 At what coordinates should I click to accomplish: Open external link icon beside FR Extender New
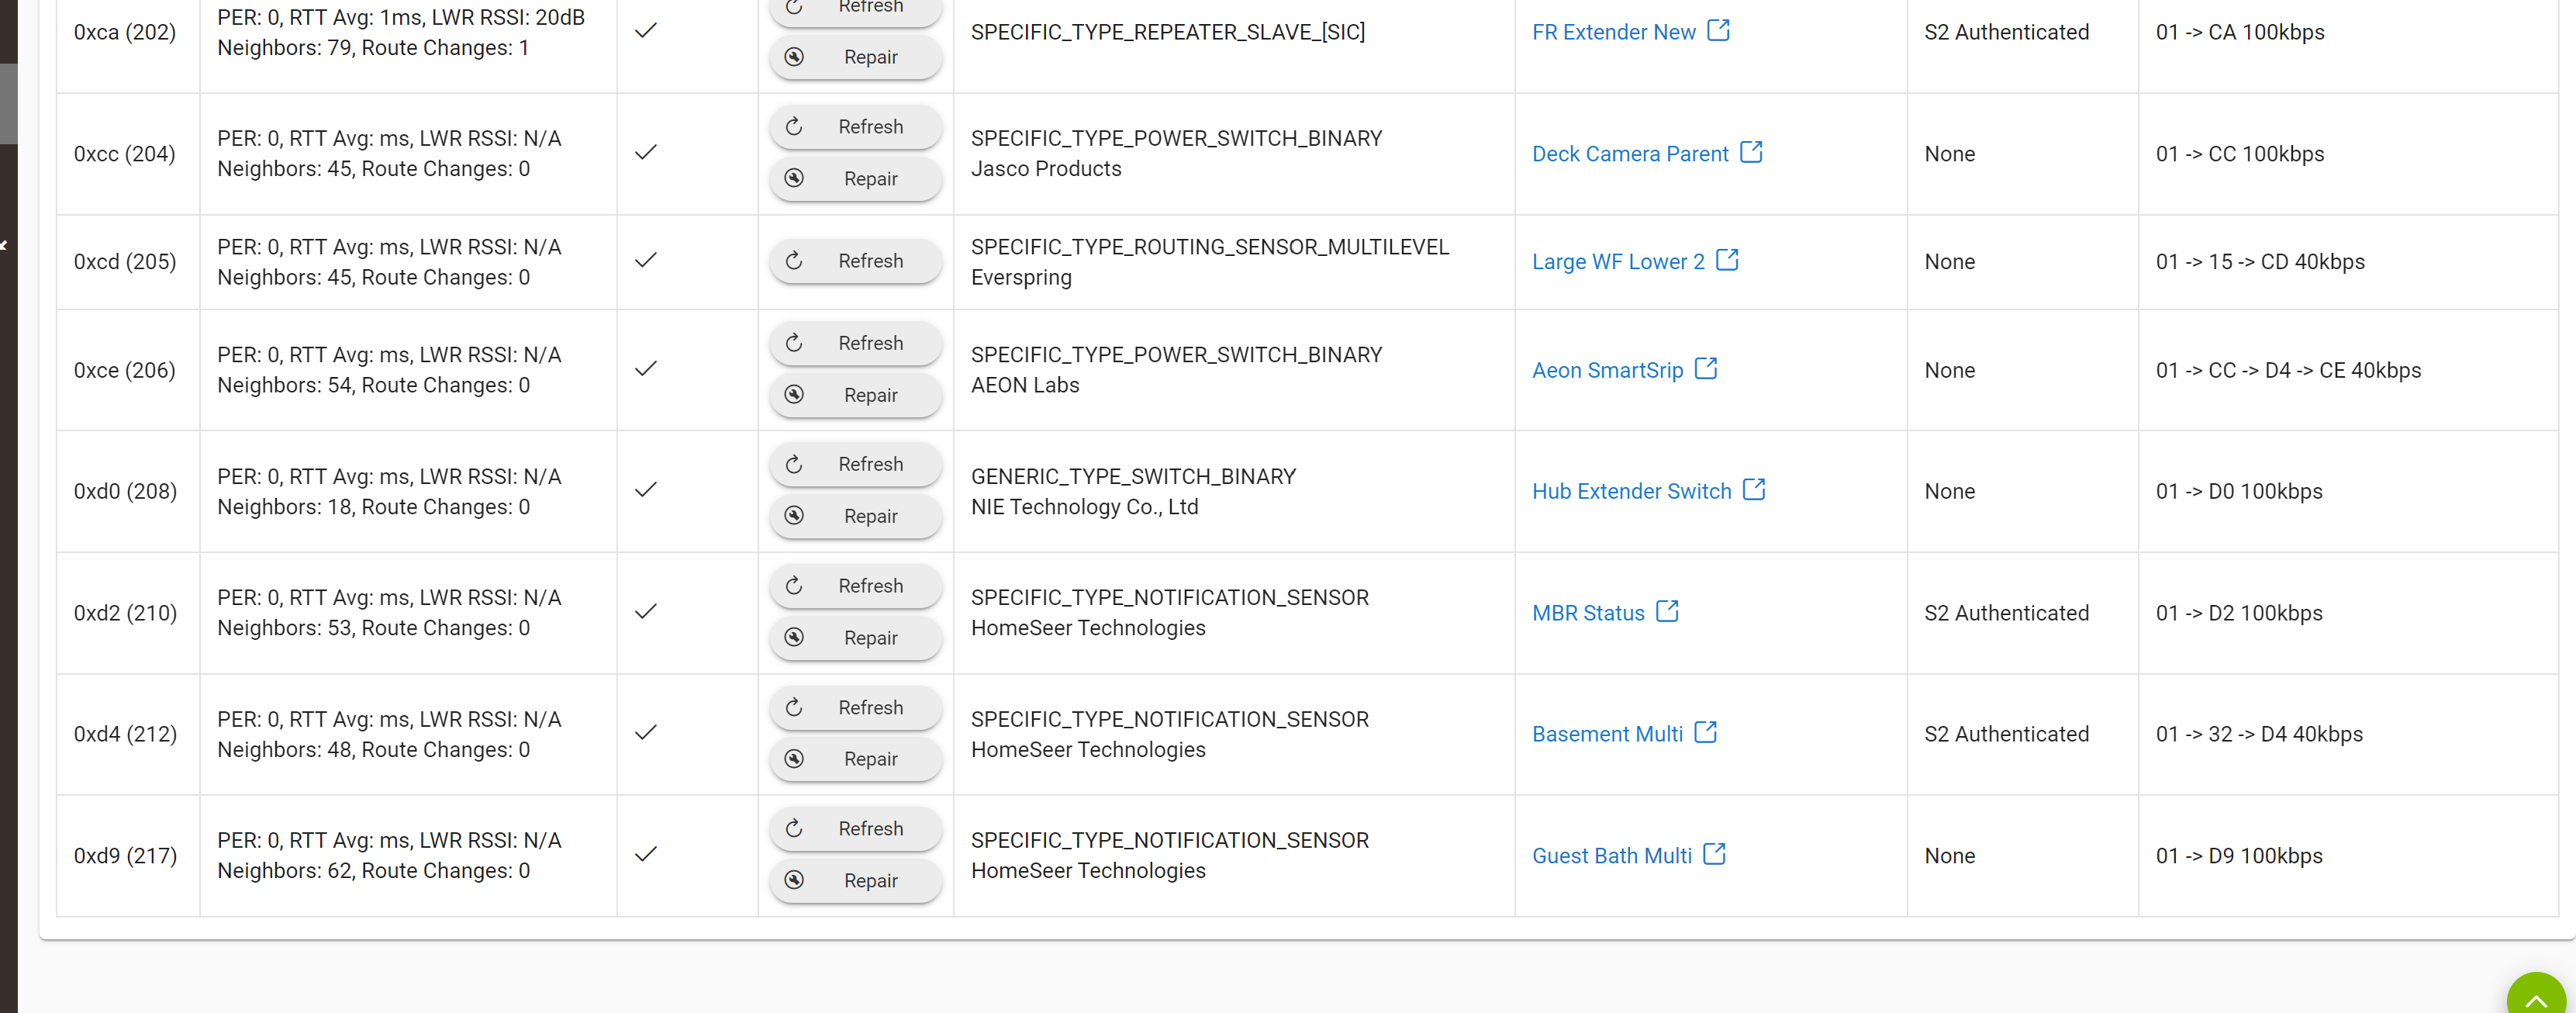1718,30
